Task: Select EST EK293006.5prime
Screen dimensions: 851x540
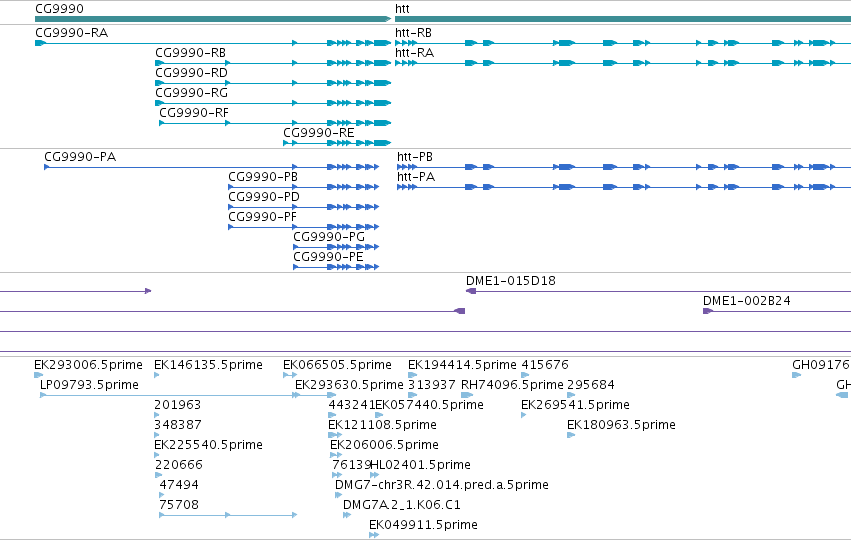Action: [x=88, y=365]
